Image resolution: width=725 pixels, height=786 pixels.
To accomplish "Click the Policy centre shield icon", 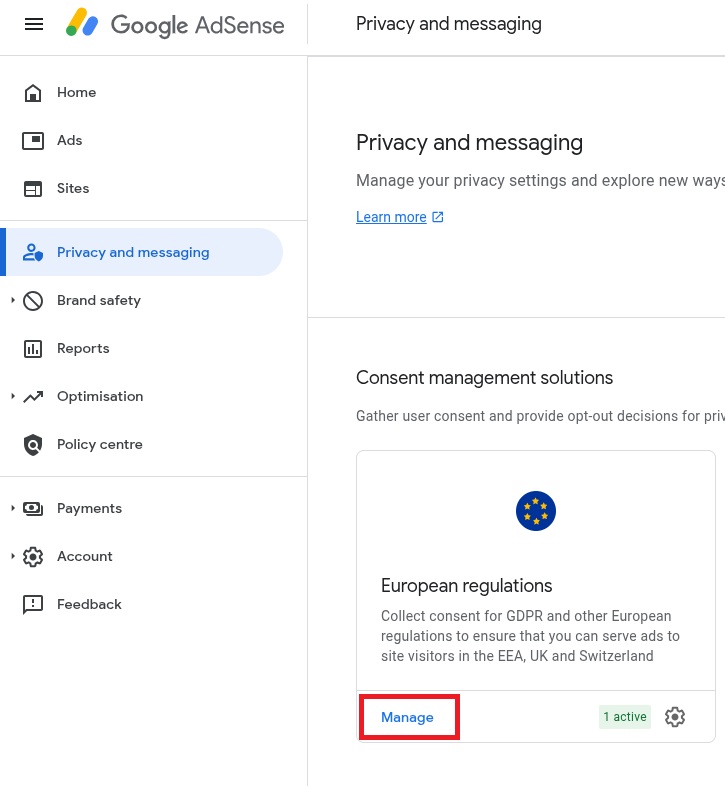I will [x=33, y=445].
